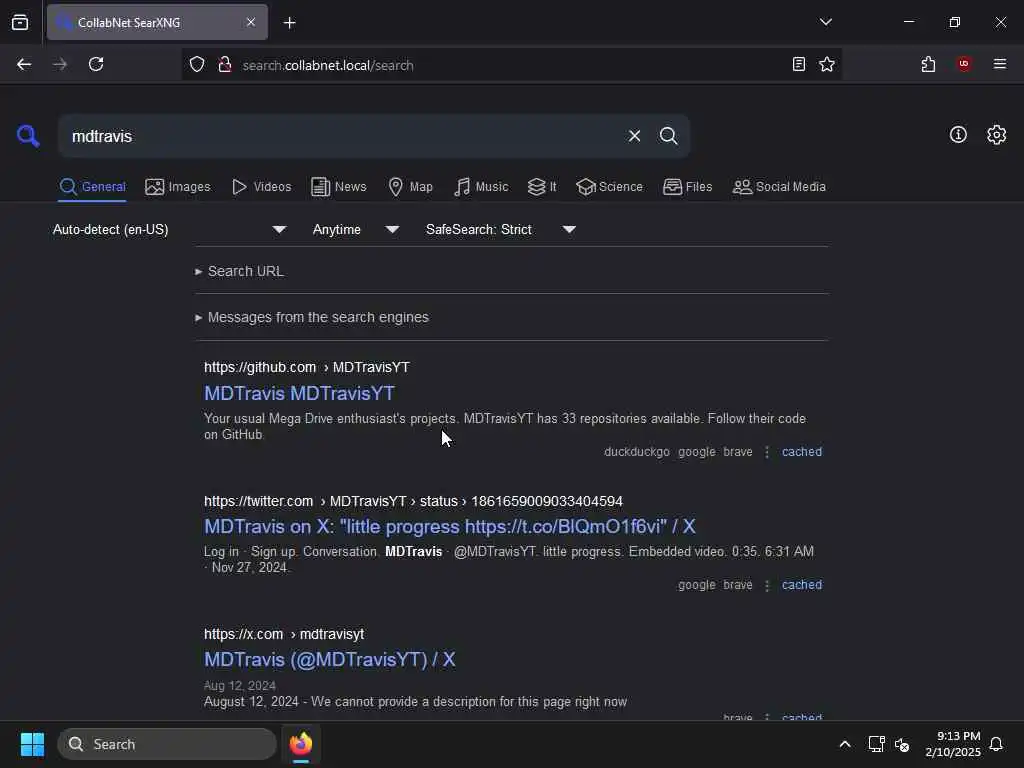The image size is (1024, 768).
Task: Show hidden tray icons chevron
Action: point(844,744)
